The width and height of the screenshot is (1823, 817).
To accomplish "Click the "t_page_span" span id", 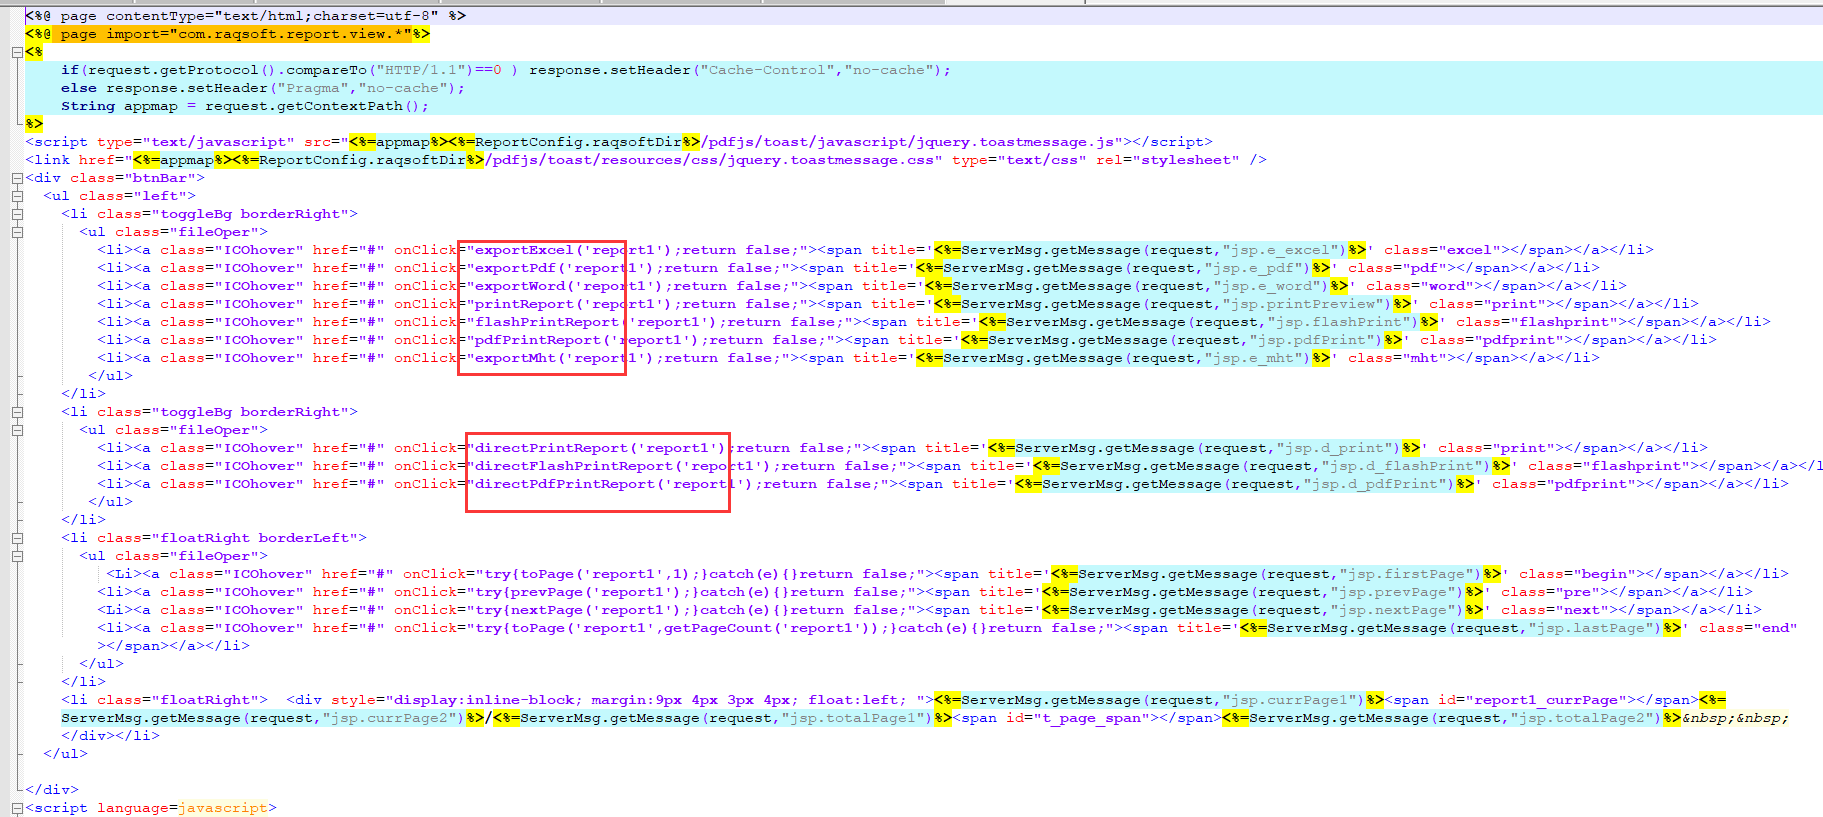I will [1087, 718].
